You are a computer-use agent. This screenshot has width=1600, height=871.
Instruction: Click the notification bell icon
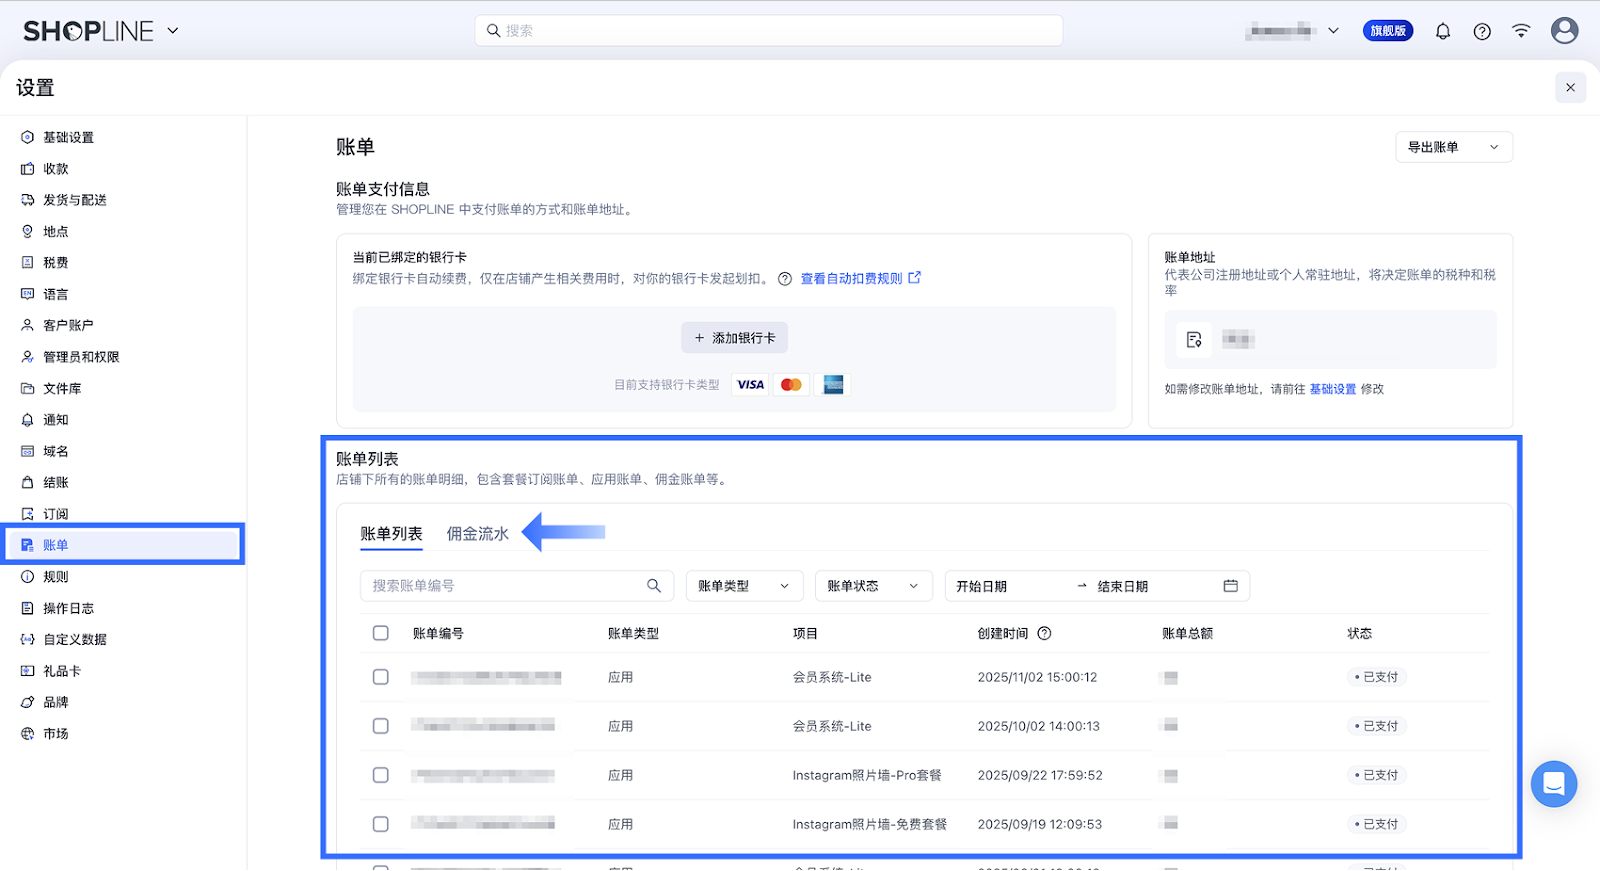[x=1443, y=31]
